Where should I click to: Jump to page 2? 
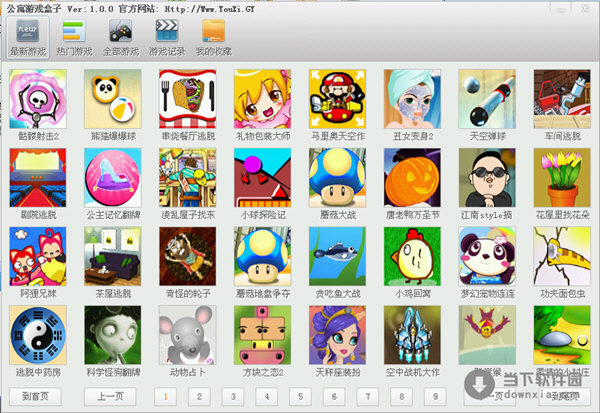click(x=199, y=397)
